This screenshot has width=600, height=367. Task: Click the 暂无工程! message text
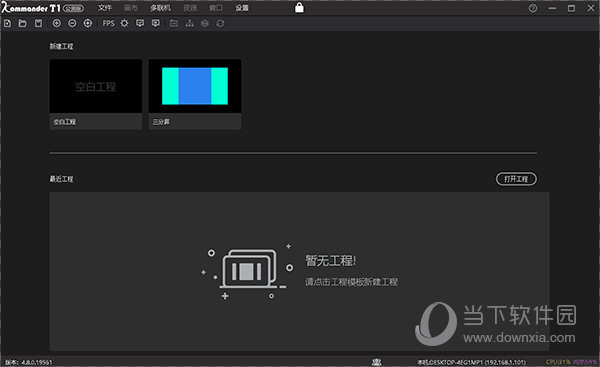(331, 261)
